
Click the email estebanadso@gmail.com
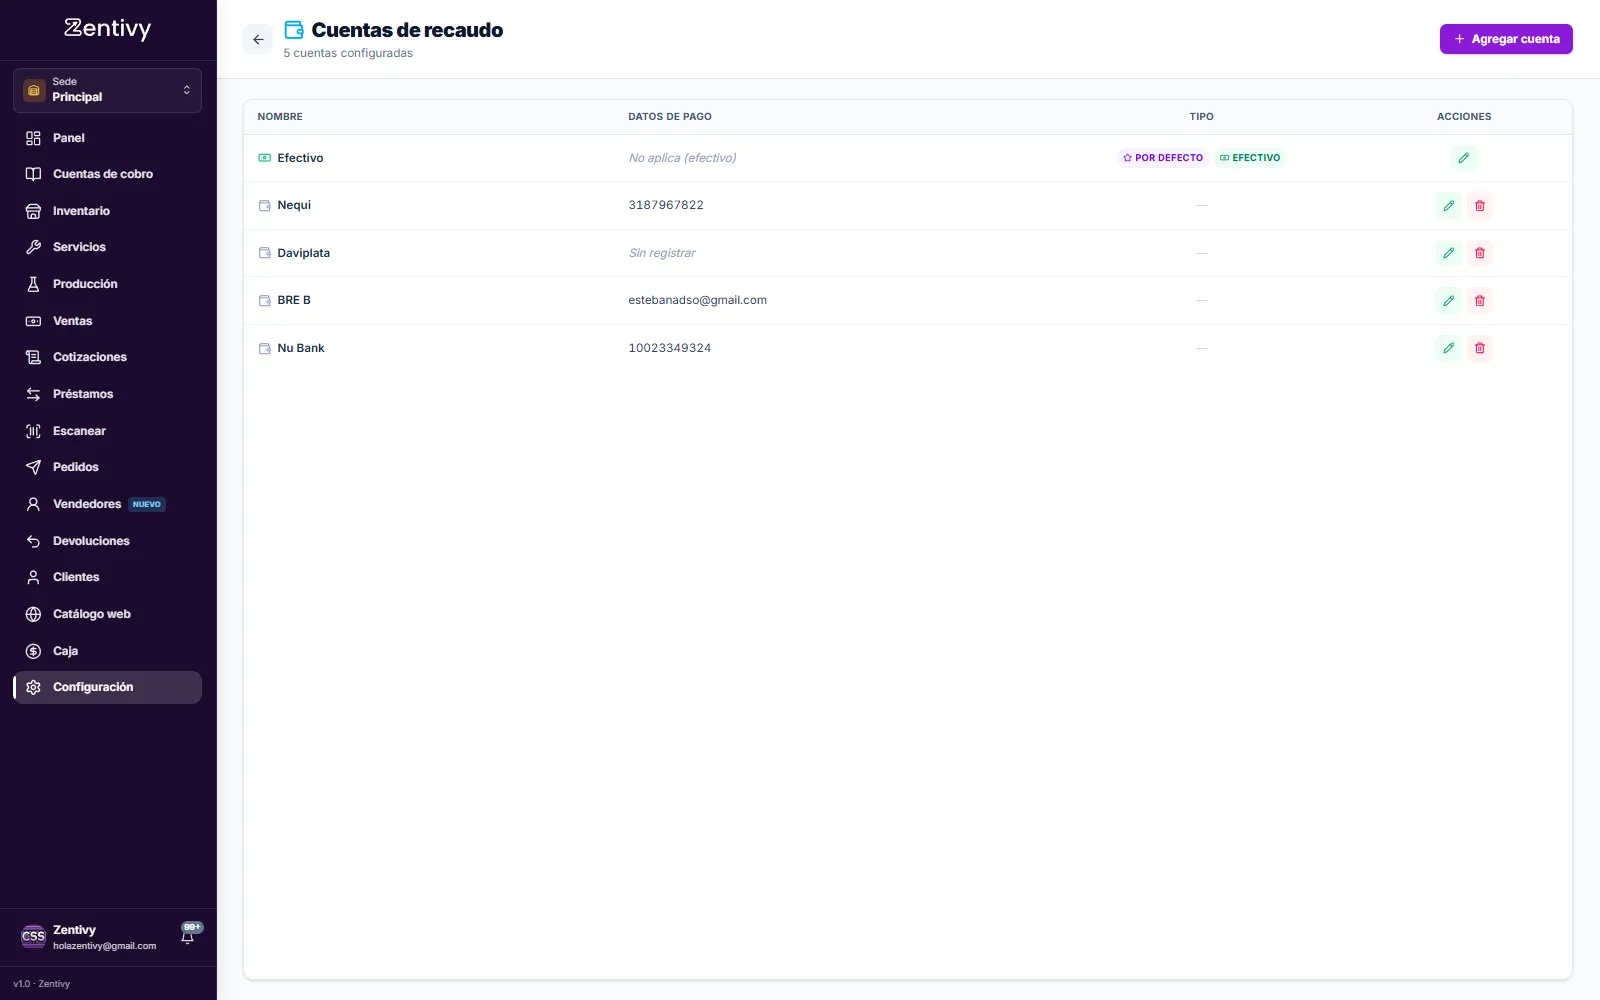click(x=697, y=300)
